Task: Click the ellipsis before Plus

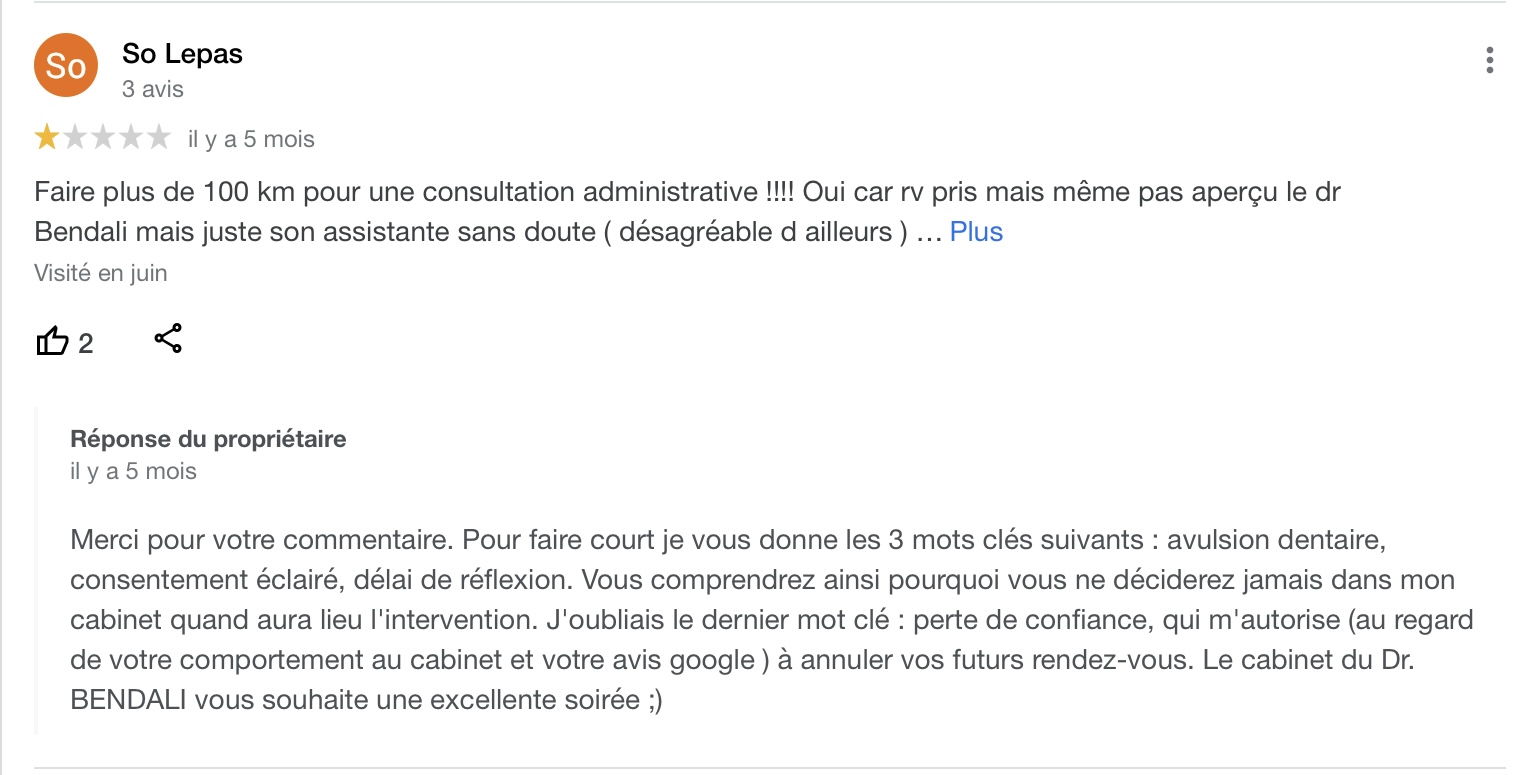Action: tap(929, 234)
